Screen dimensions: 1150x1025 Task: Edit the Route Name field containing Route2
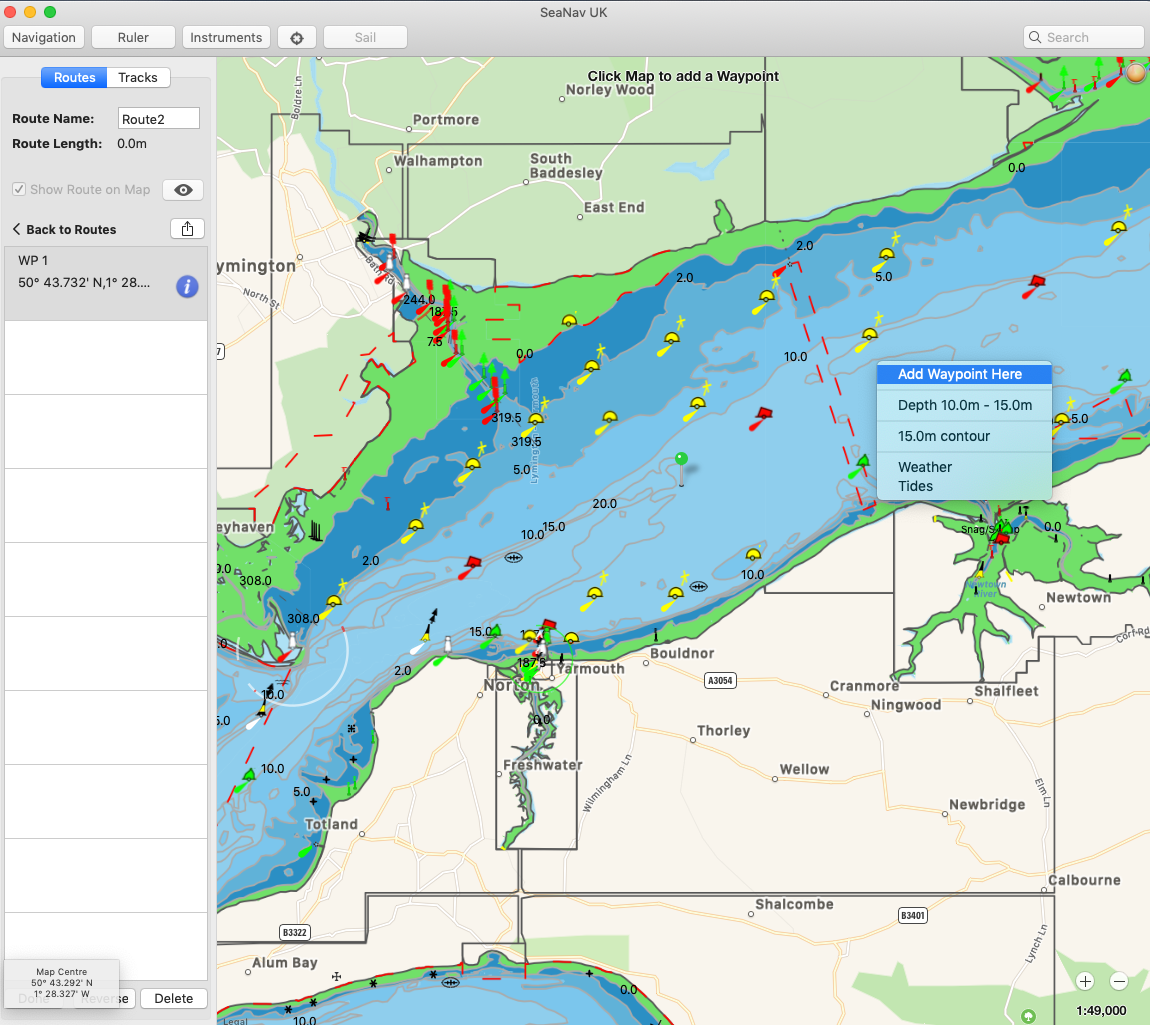click(158, 119)
